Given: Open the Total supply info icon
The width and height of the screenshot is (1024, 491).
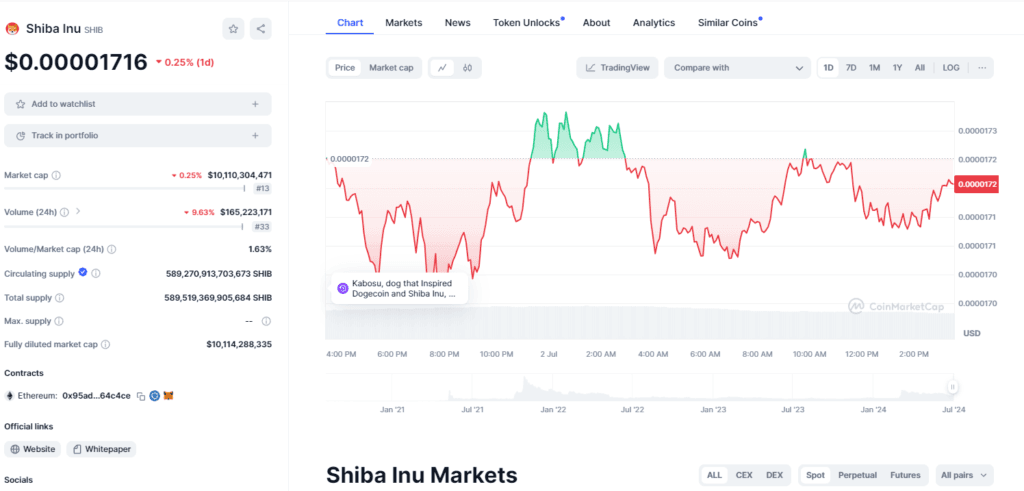Looking at the screenshot, I should point(59,298).
